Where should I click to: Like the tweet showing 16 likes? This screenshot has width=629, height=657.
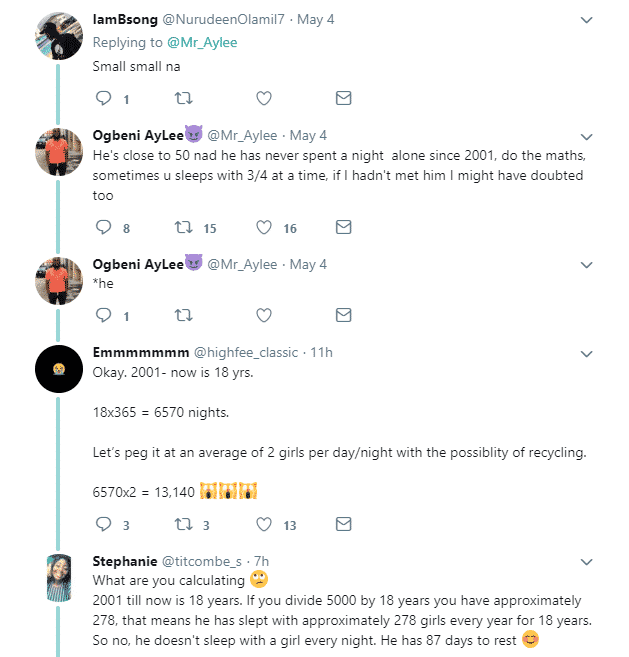point(264,228)
